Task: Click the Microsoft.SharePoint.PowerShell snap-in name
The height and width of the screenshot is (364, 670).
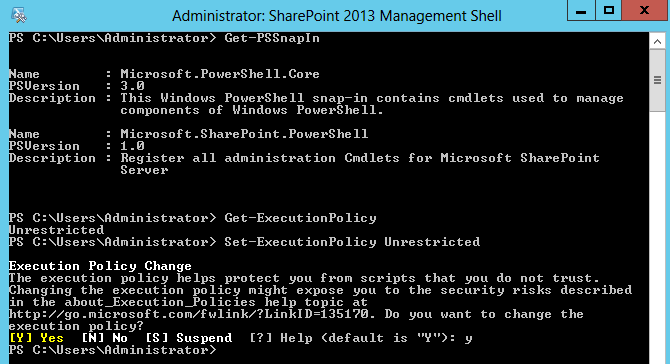Action: pos(244,134)
